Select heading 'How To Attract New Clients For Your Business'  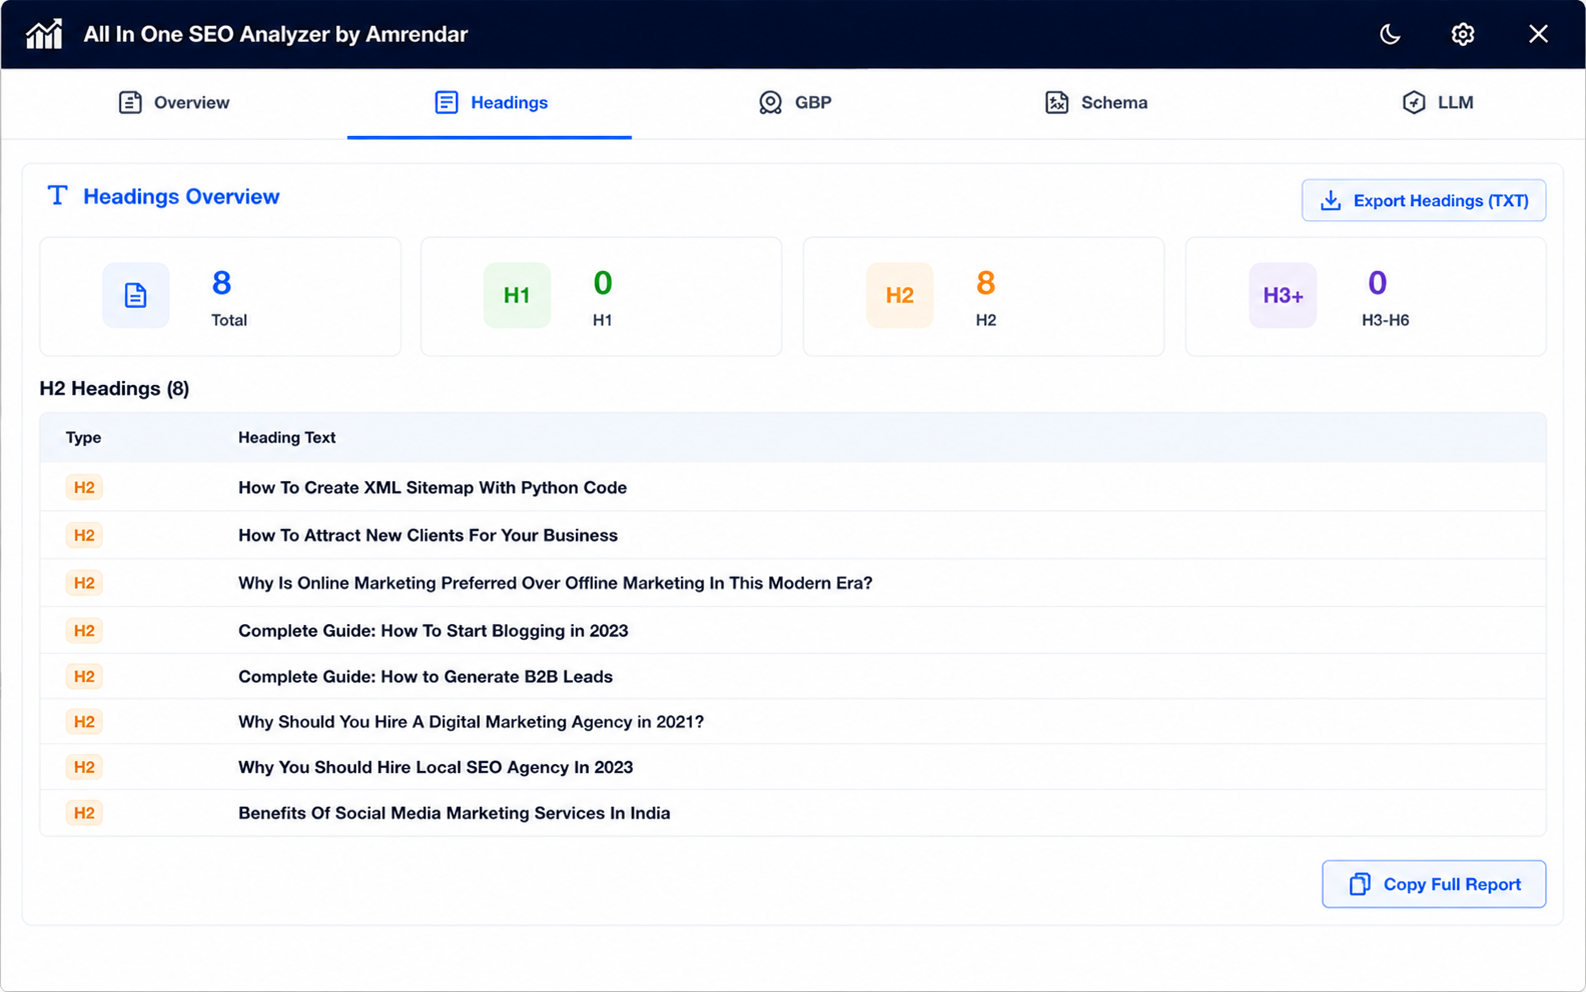[428, 535]
